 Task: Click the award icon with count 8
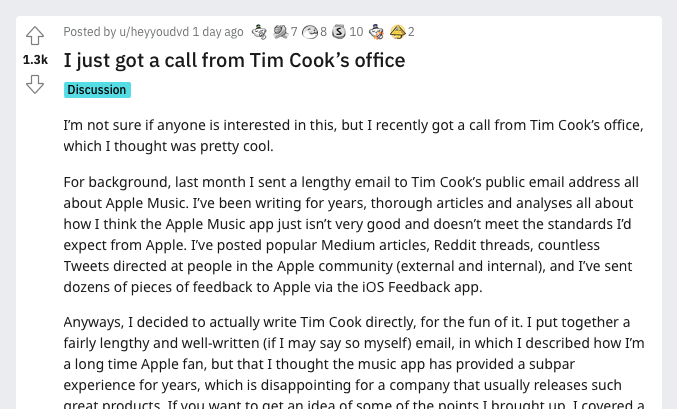(309, 32)
